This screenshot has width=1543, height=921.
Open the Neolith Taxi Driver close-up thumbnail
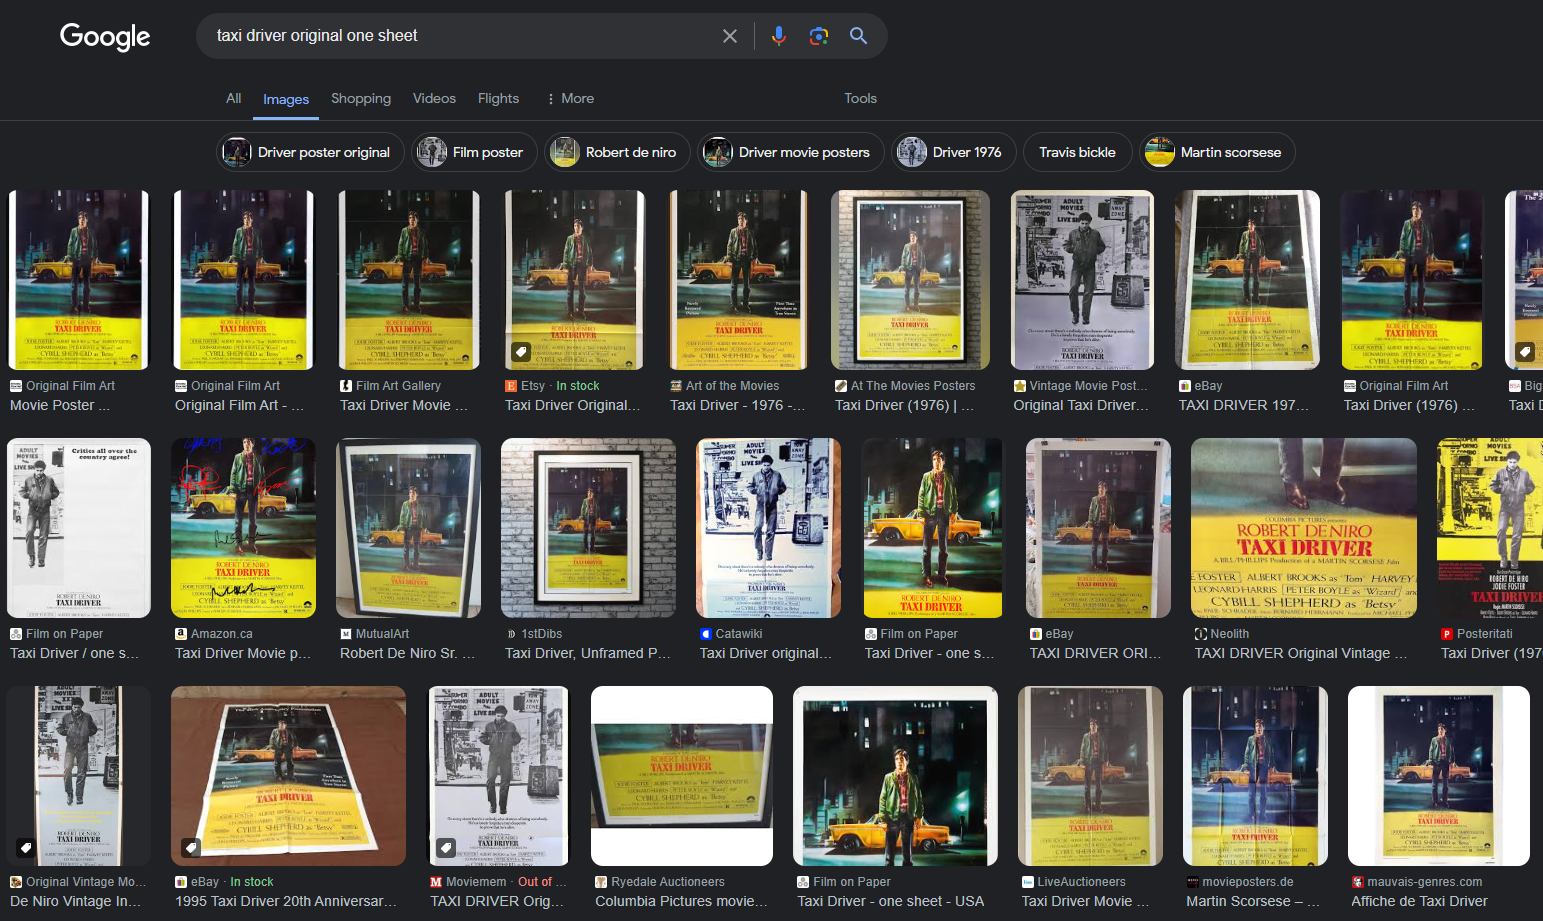pos(1304,528)
